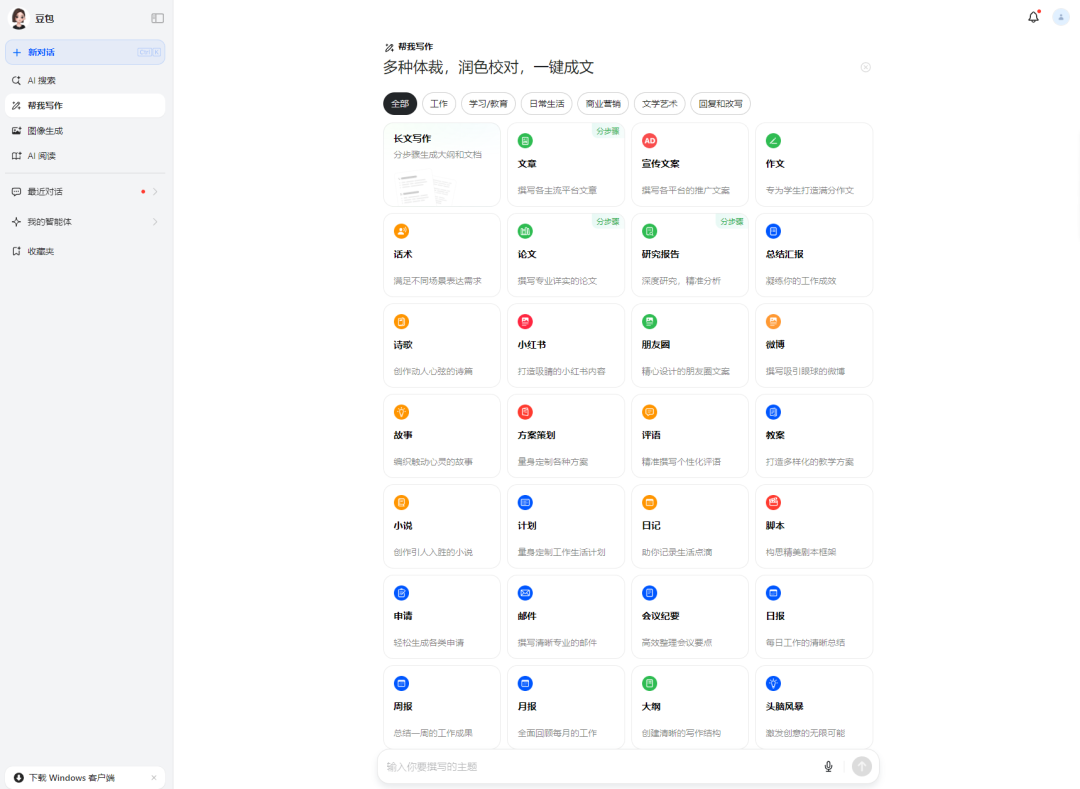Open the 长文写作 card

(x=441, y=164)
